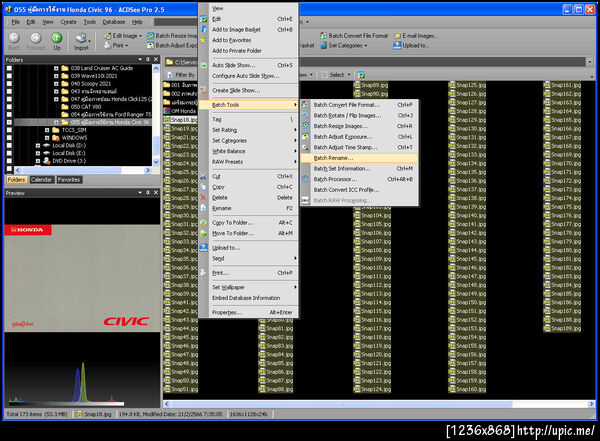Click the Copy To Folder icon
Viewport: 600px width, 441px height.
(203, 223)
